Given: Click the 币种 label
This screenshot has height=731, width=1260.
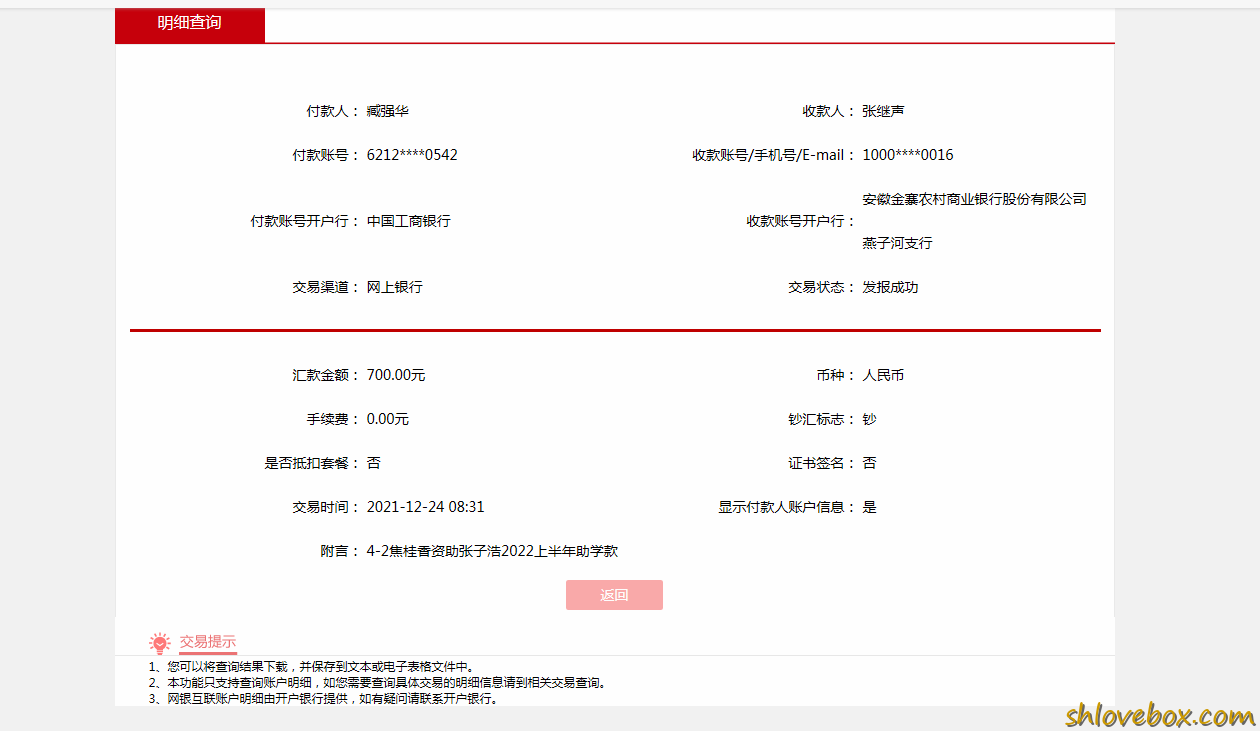Looking at the screenshot, I should (x=836, y=375).
